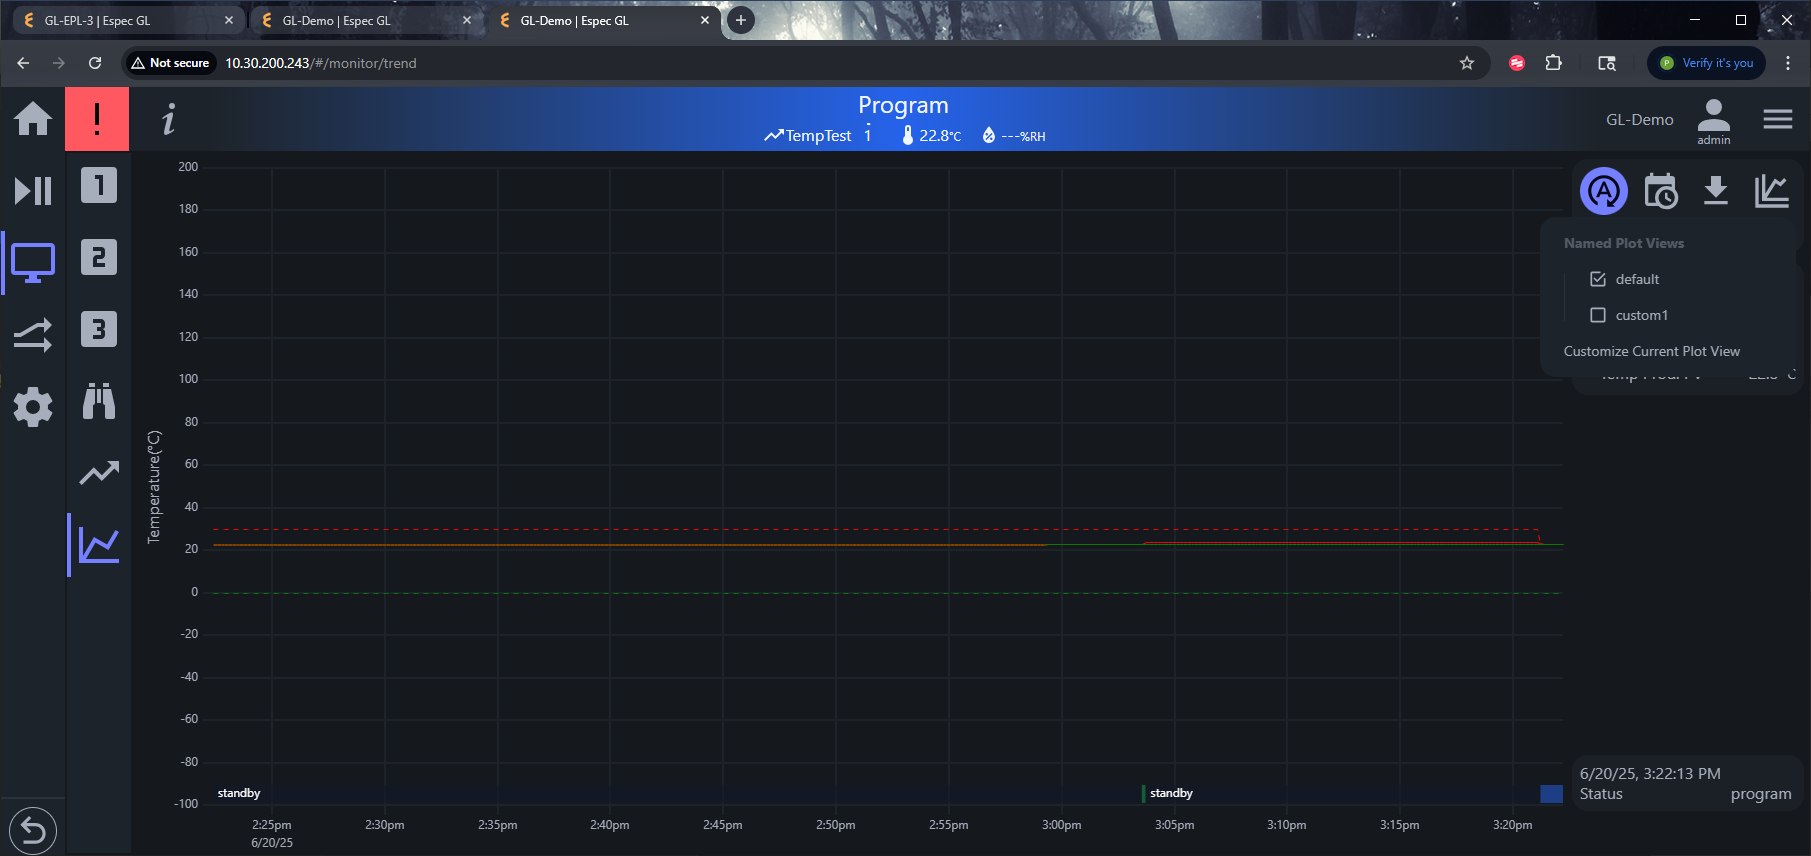Click the 3:00pm time axis label
Screen dimensions: 1811x856
point(1062,825)
